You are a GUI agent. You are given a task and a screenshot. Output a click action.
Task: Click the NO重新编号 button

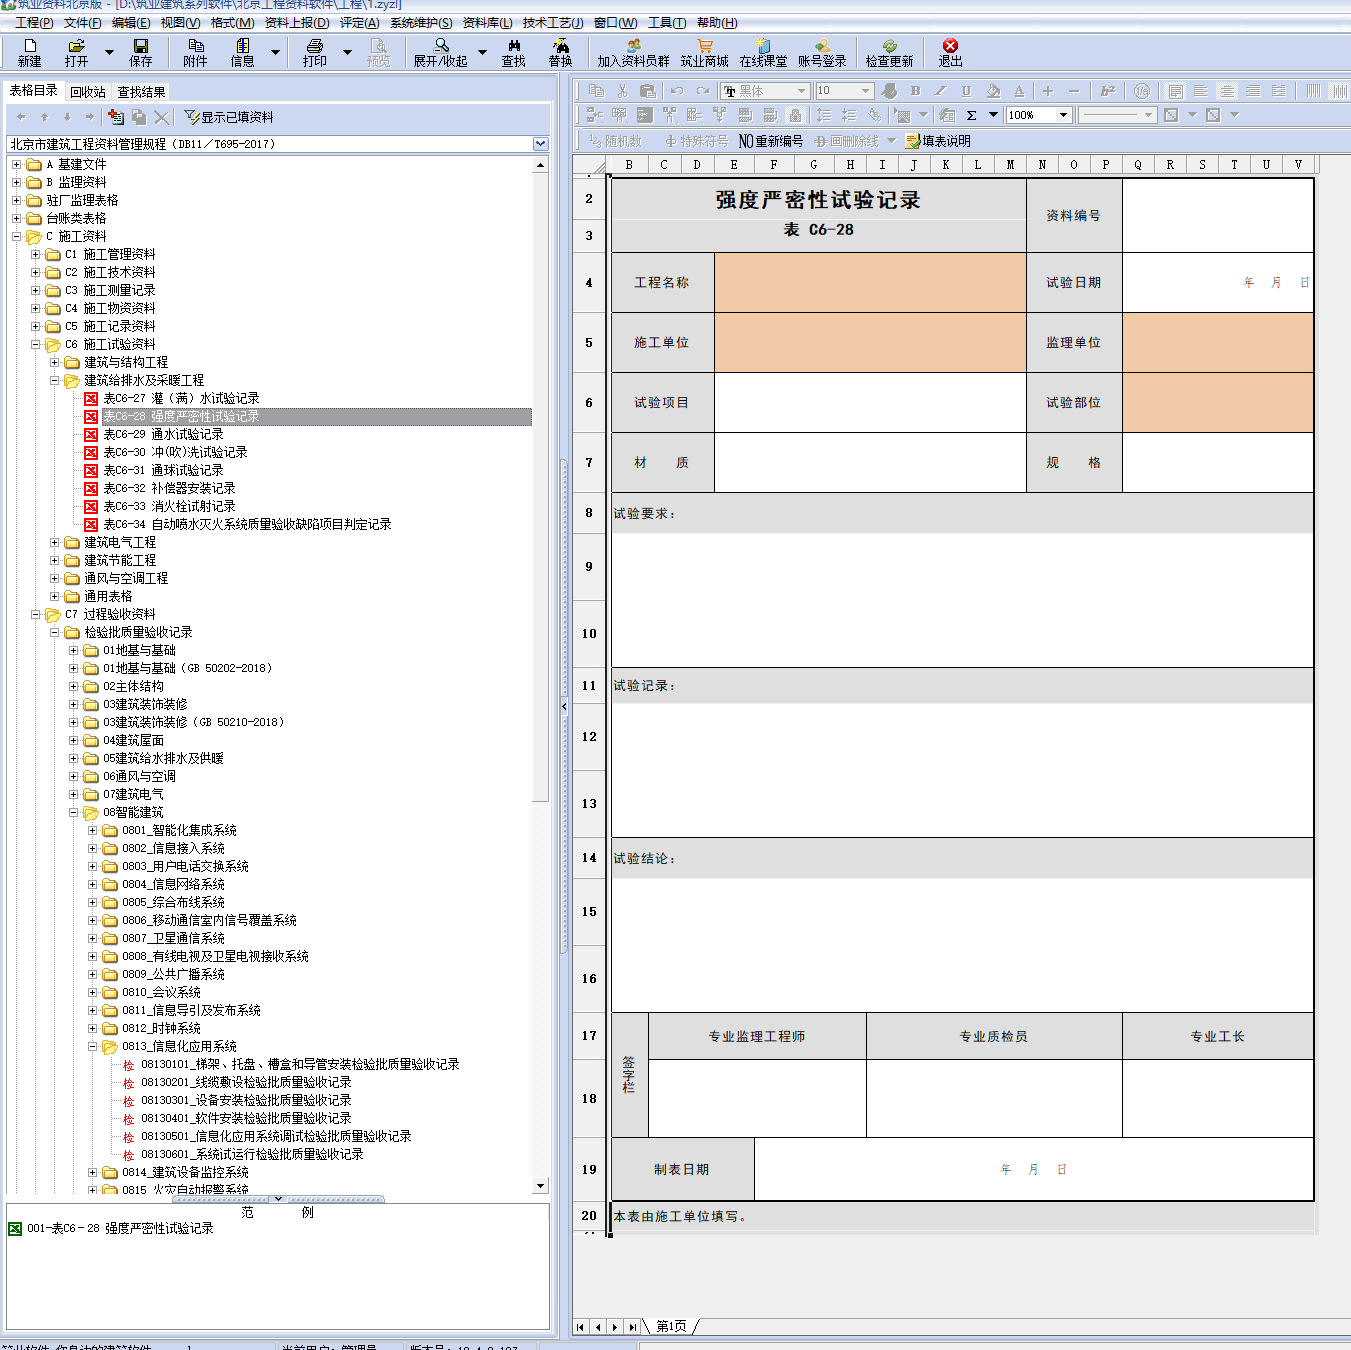pos(771,141)
